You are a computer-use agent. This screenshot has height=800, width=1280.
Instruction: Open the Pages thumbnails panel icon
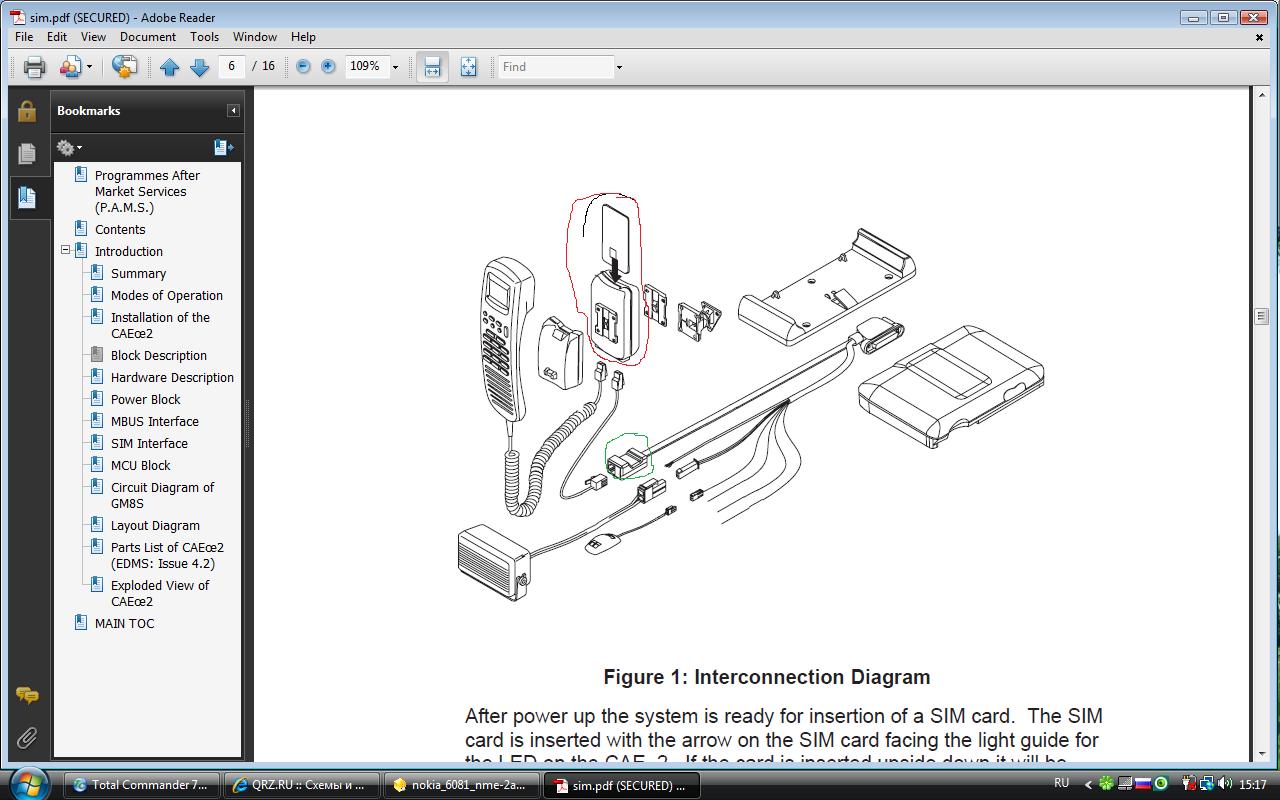point(27,153)
